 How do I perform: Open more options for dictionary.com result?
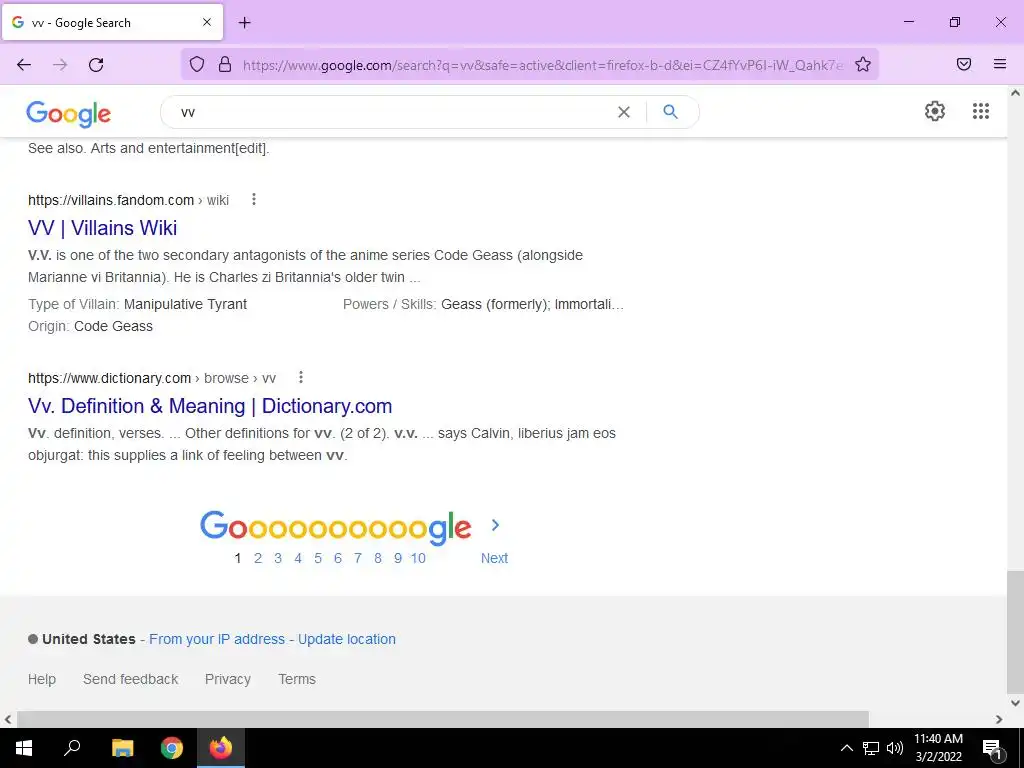(x=300, y=377)
